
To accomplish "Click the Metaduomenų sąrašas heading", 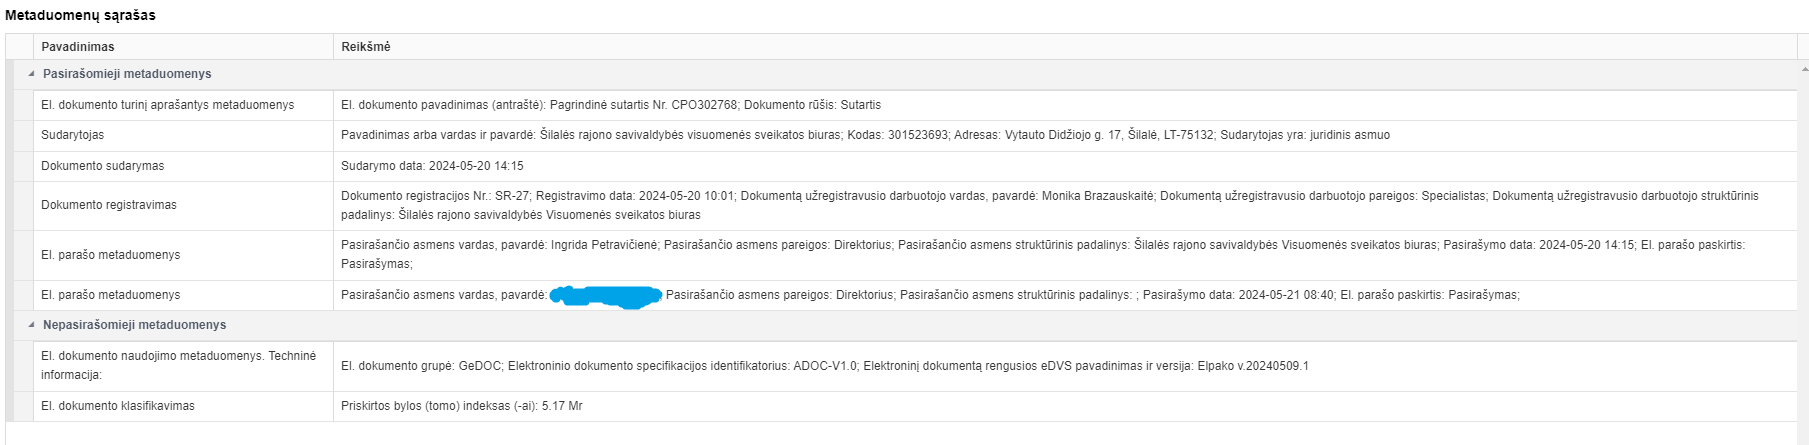I will tap(80, 15).
